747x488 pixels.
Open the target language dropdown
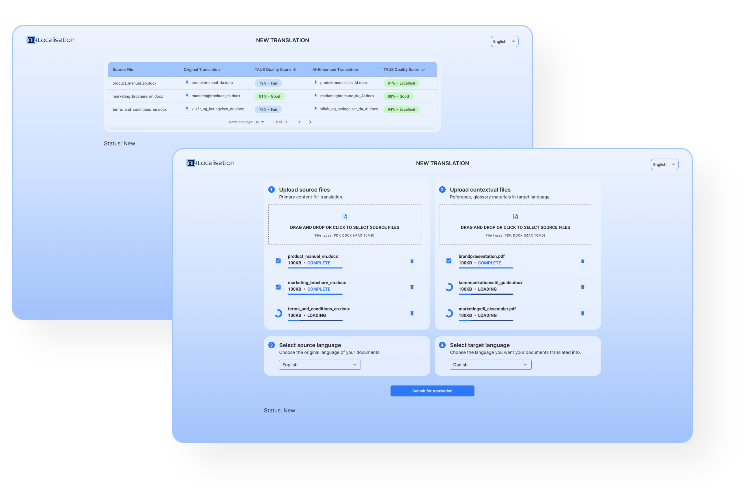click(x=490, y=365)
